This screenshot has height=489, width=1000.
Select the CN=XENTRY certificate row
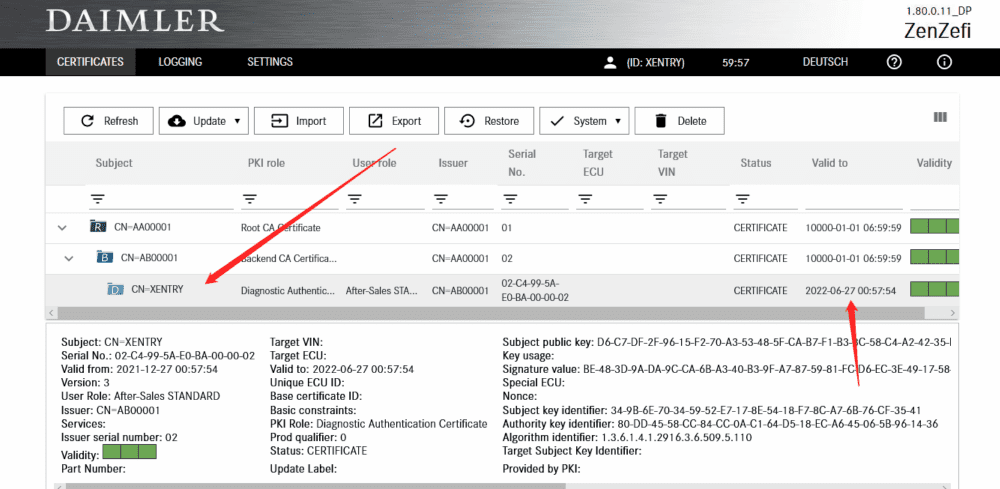[x=502, y=290]
